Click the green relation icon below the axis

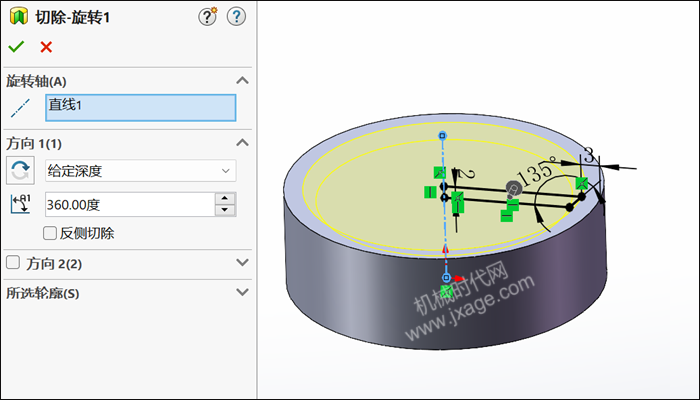coord(446,292)
